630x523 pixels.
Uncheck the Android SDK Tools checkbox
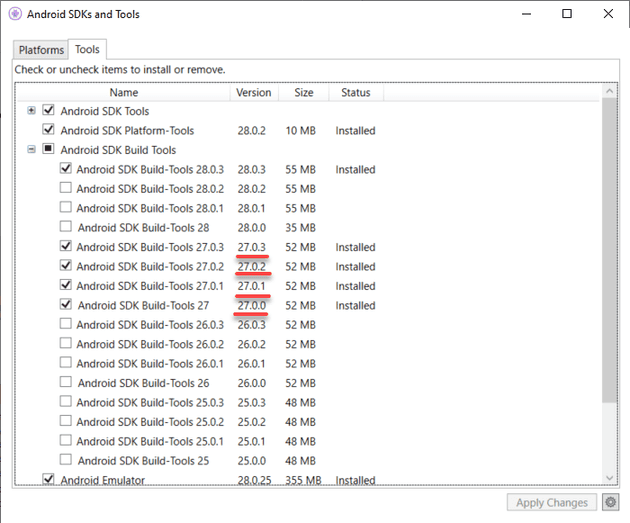[48, 110]
